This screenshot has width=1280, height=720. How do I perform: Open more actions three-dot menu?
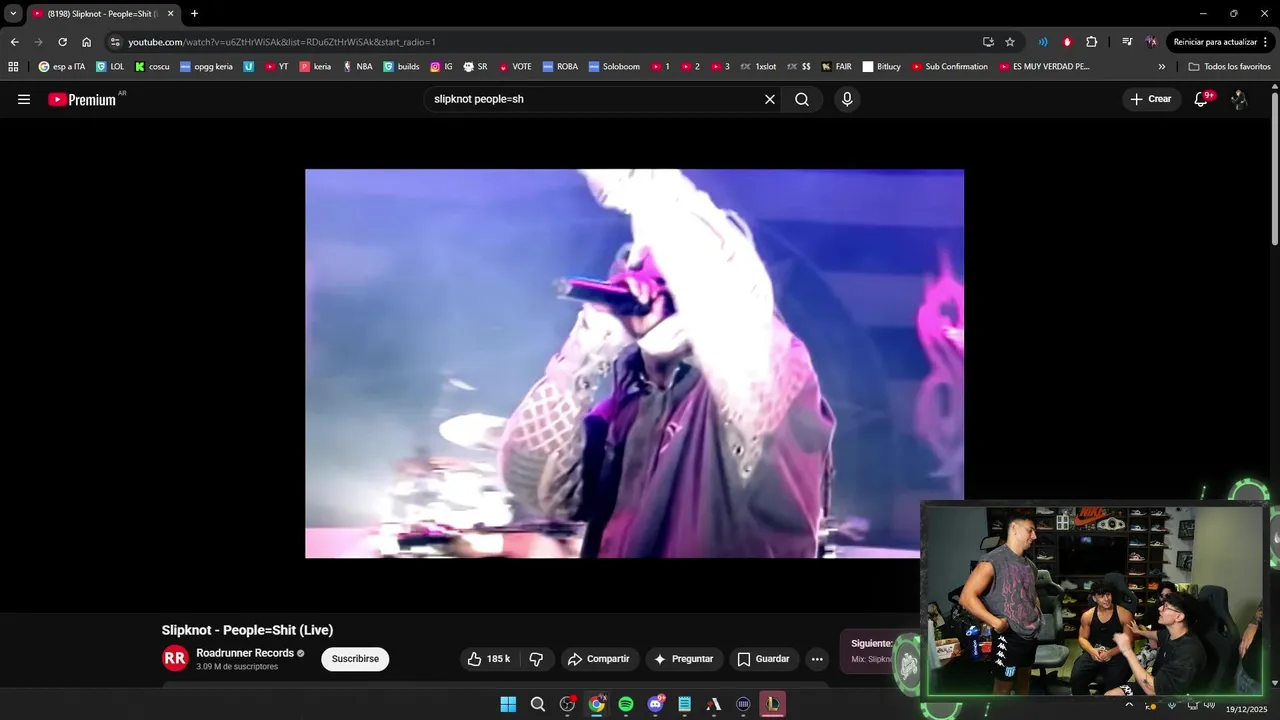(817, 659)
